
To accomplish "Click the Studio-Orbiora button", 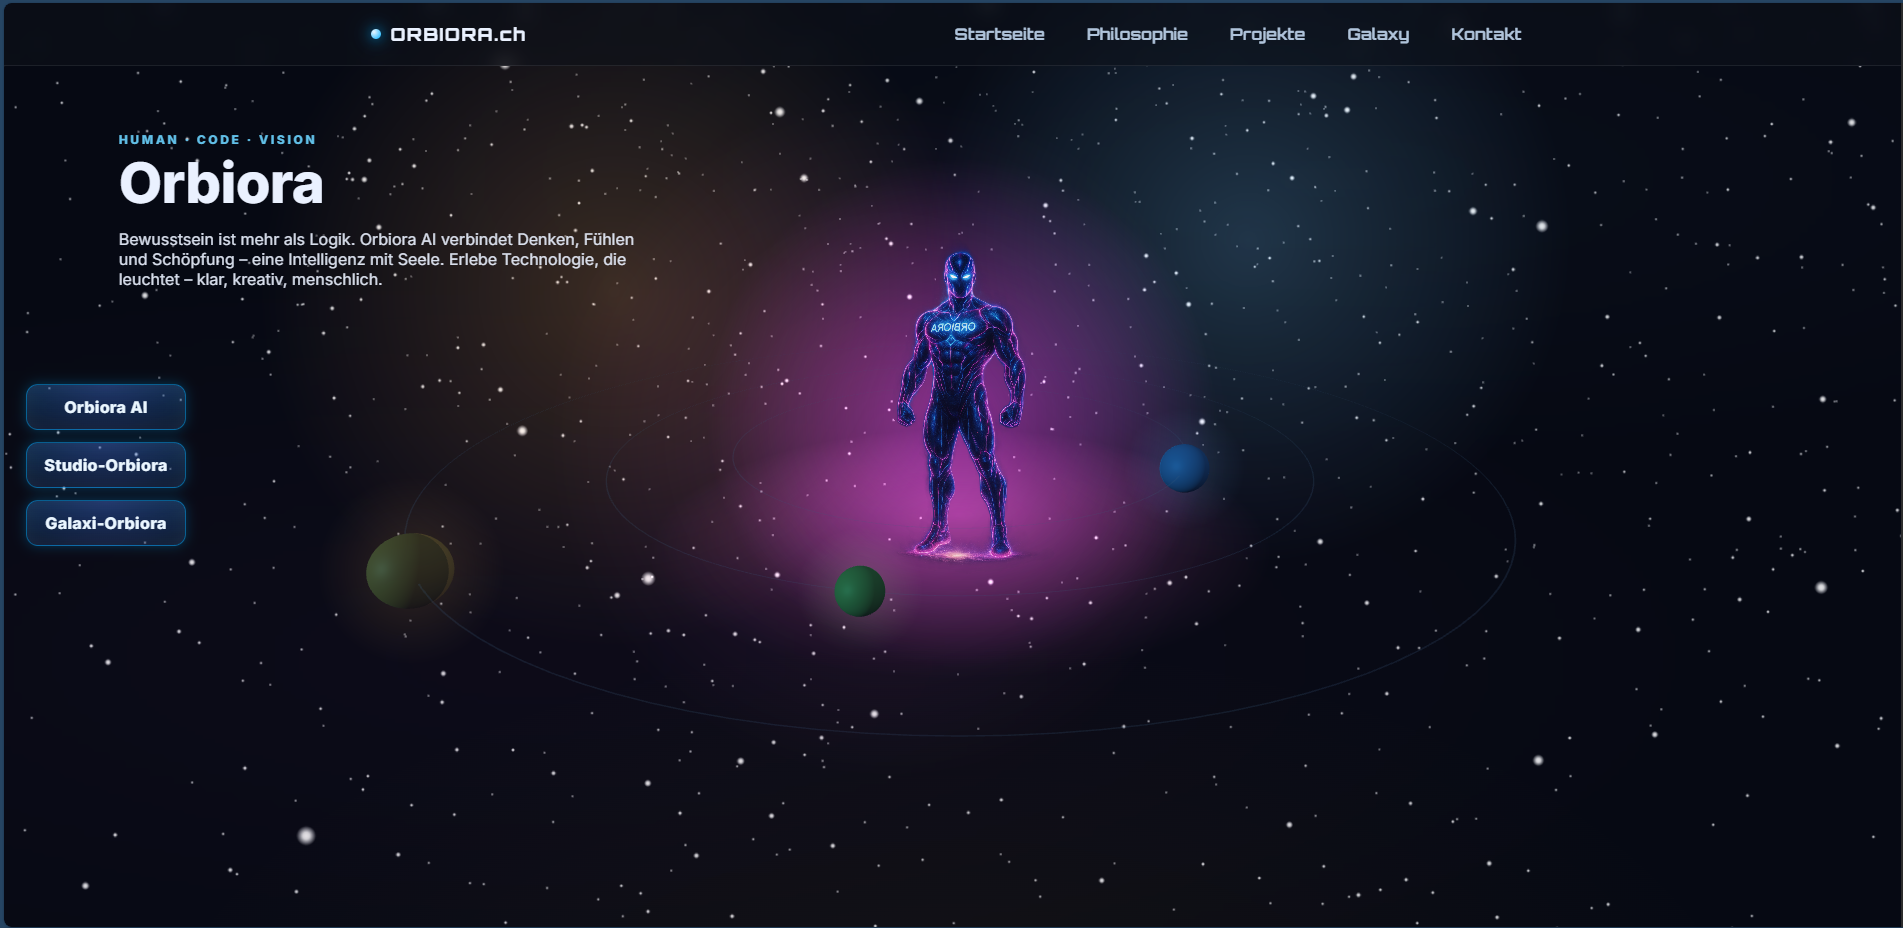I will 106,465.
